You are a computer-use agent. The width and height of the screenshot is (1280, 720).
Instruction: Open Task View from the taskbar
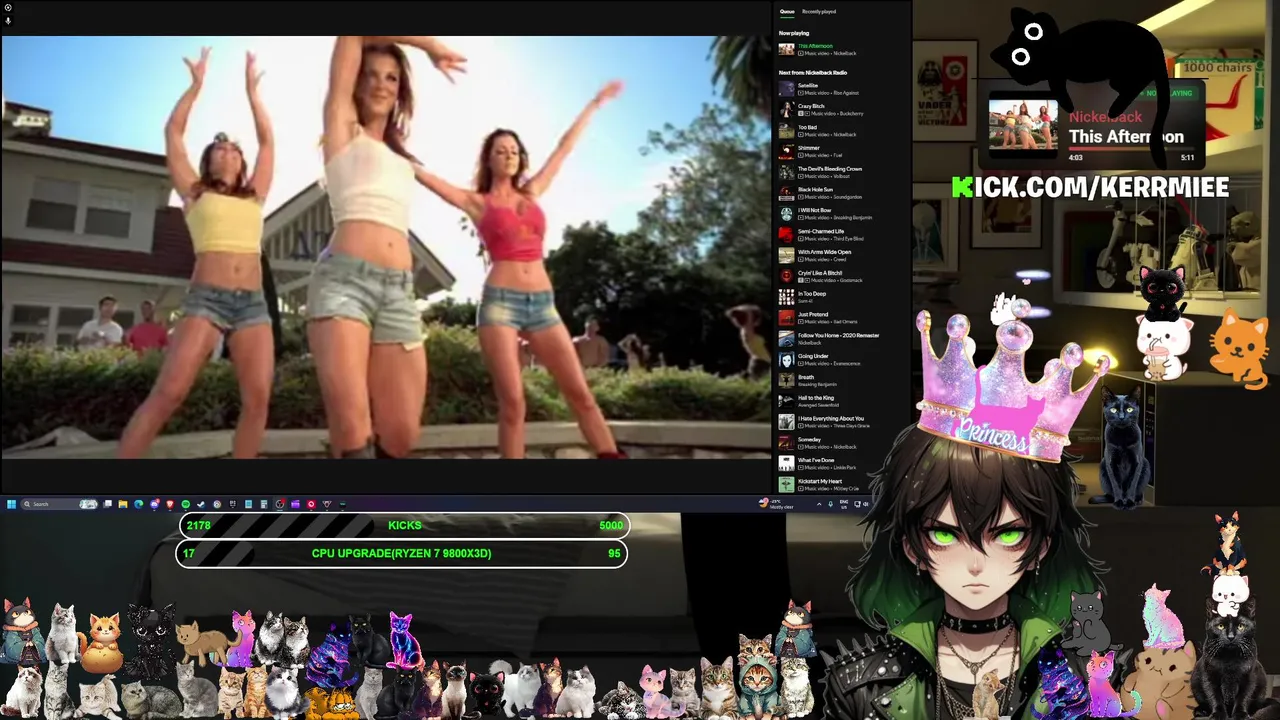pyautogui.click(x=107, y=504)
